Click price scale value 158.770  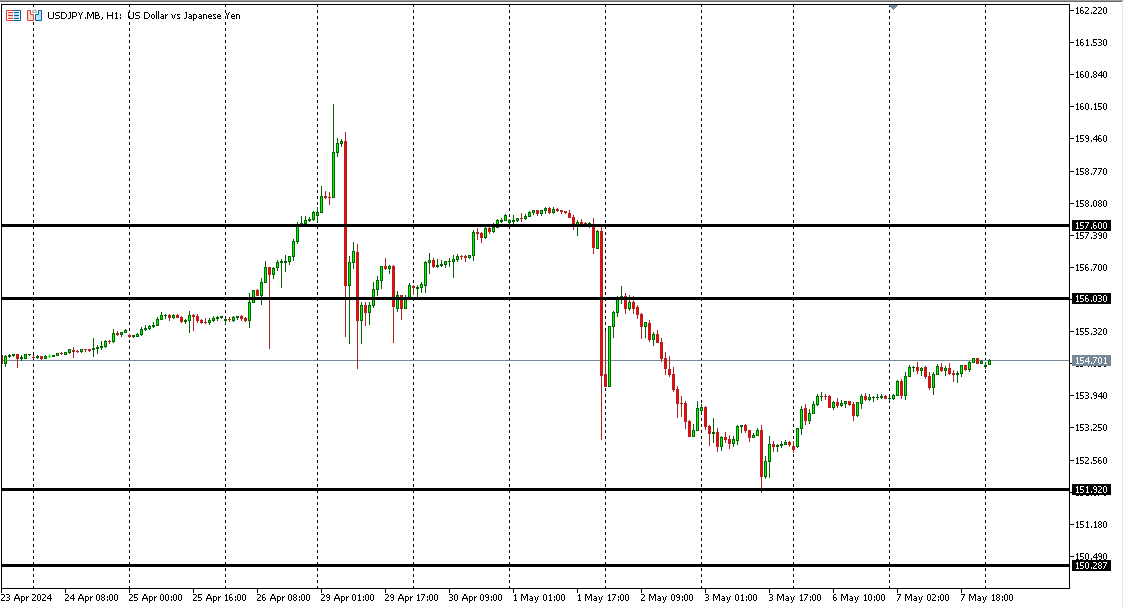[1091, 172]
